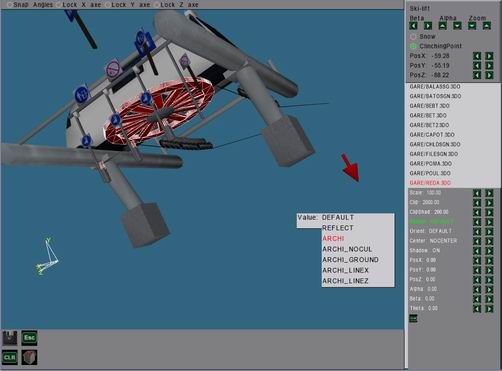Select GARE/BET.3DO in the object list
Screen dimensions: 502x371
click(428, 116)
